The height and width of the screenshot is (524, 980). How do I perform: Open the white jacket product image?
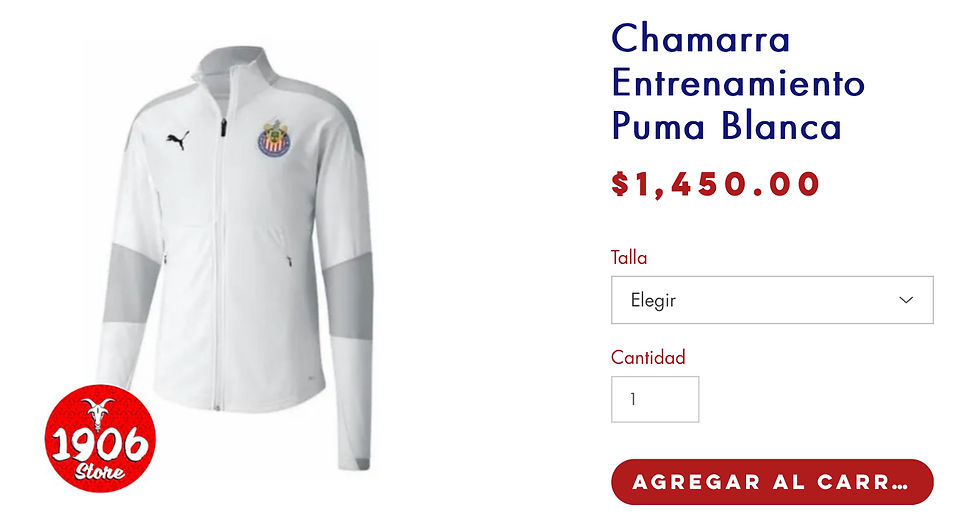pos(234,258)
